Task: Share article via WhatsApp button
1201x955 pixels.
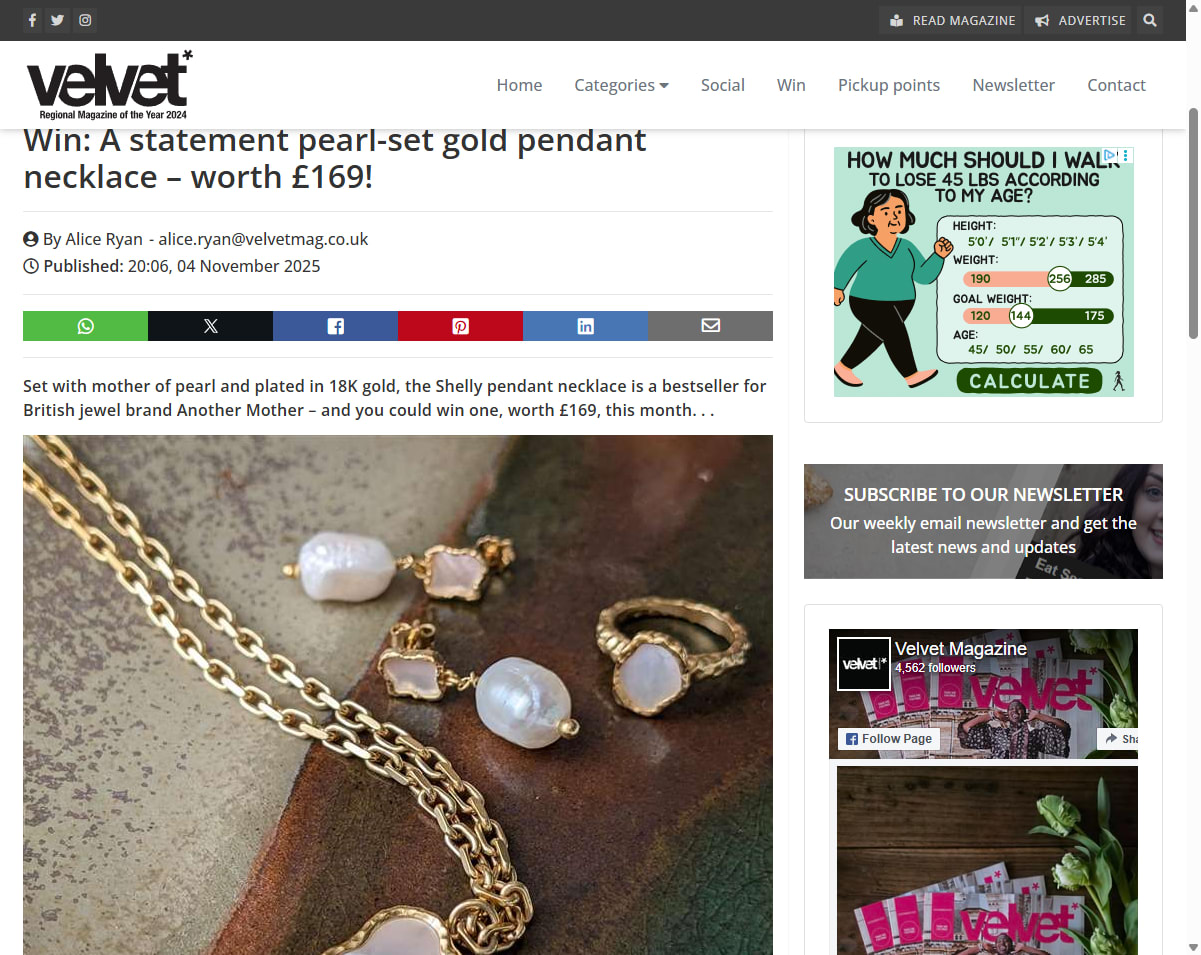Action: 85,326
